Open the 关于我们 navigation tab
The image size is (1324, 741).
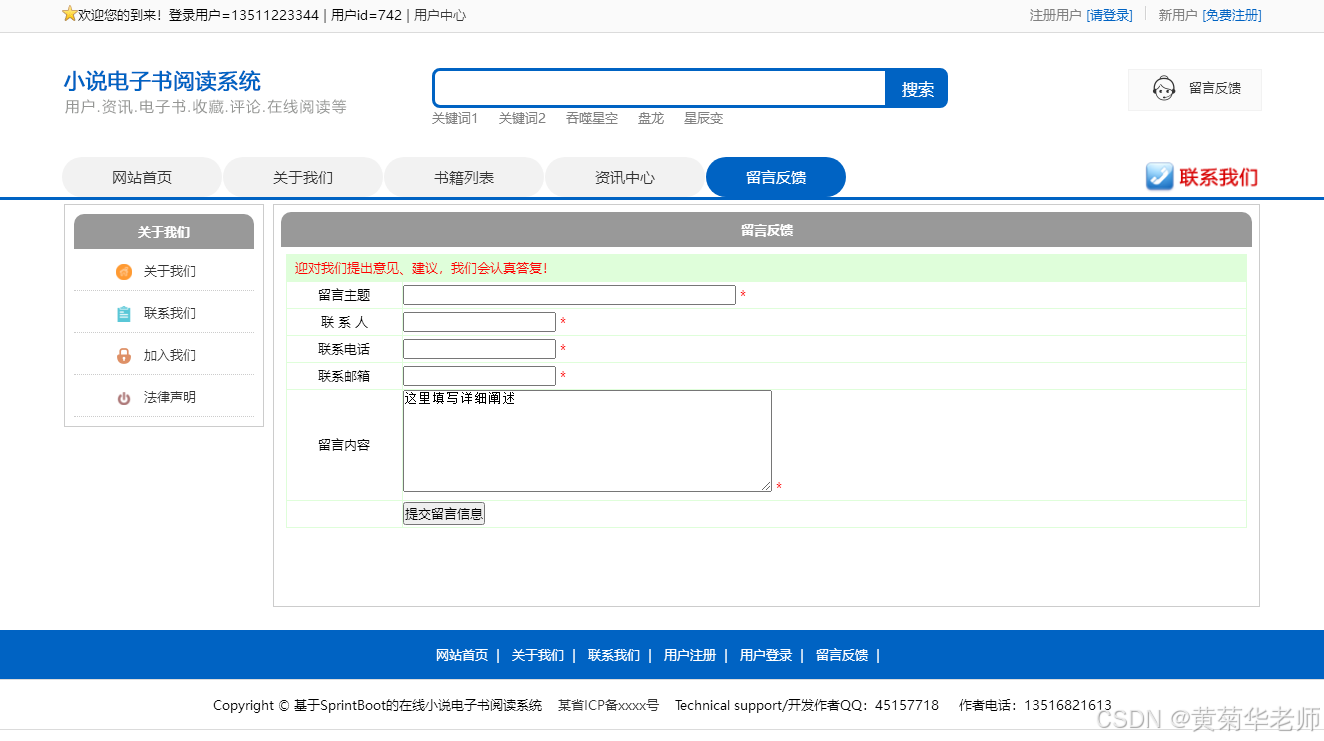tap(303, 177)
